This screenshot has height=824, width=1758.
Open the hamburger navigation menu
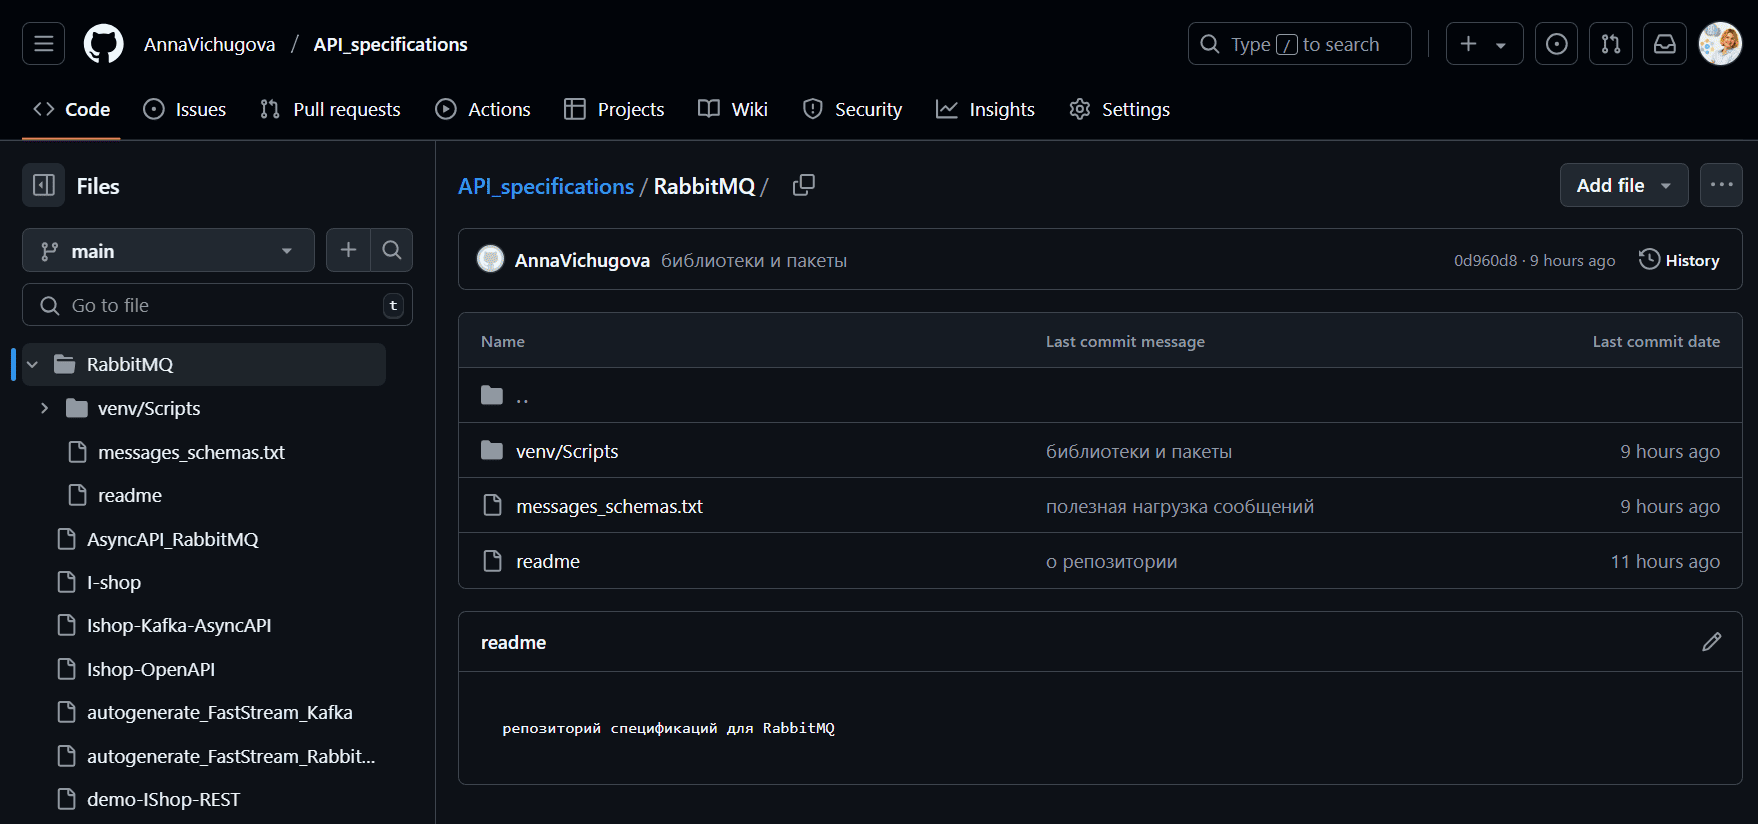click(44, 44)
